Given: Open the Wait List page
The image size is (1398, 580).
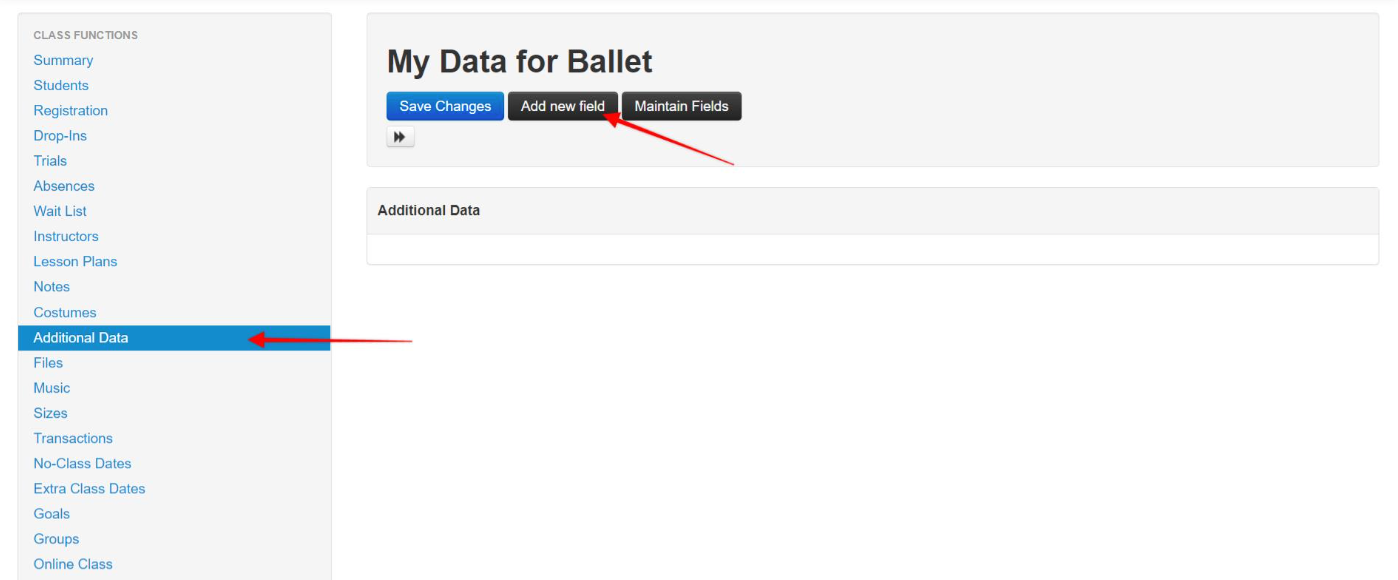Looking at the screenshot, I should pos(60,211).
